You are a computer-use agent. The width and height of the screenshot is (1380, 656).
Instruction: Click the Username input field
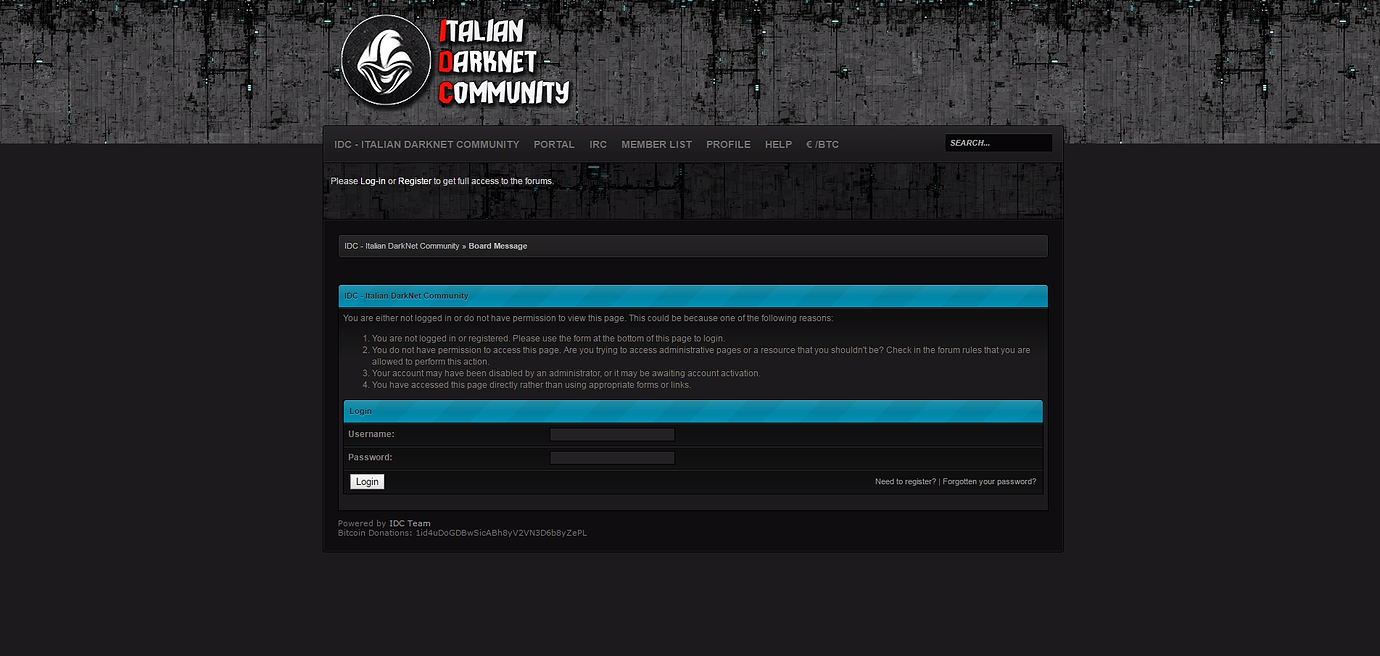pyautogui.click(x=612, y=435)
